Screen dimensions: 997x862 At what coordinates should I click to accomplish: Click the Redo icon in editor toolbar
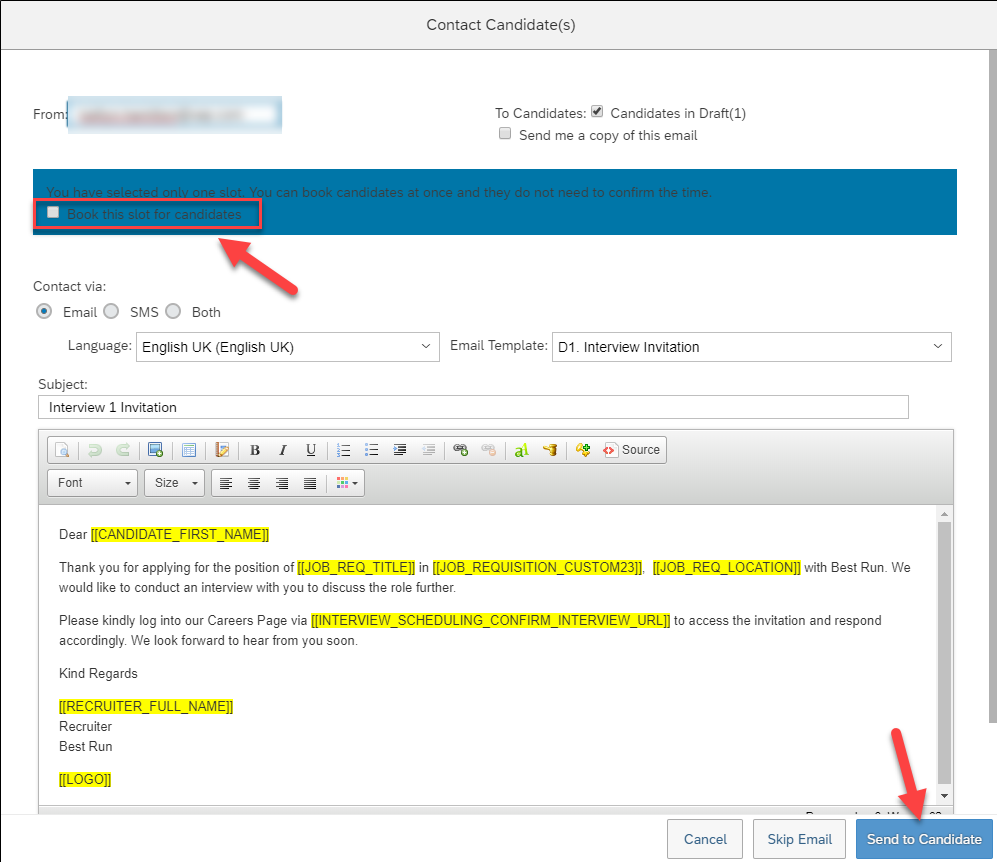coord(123,450)
